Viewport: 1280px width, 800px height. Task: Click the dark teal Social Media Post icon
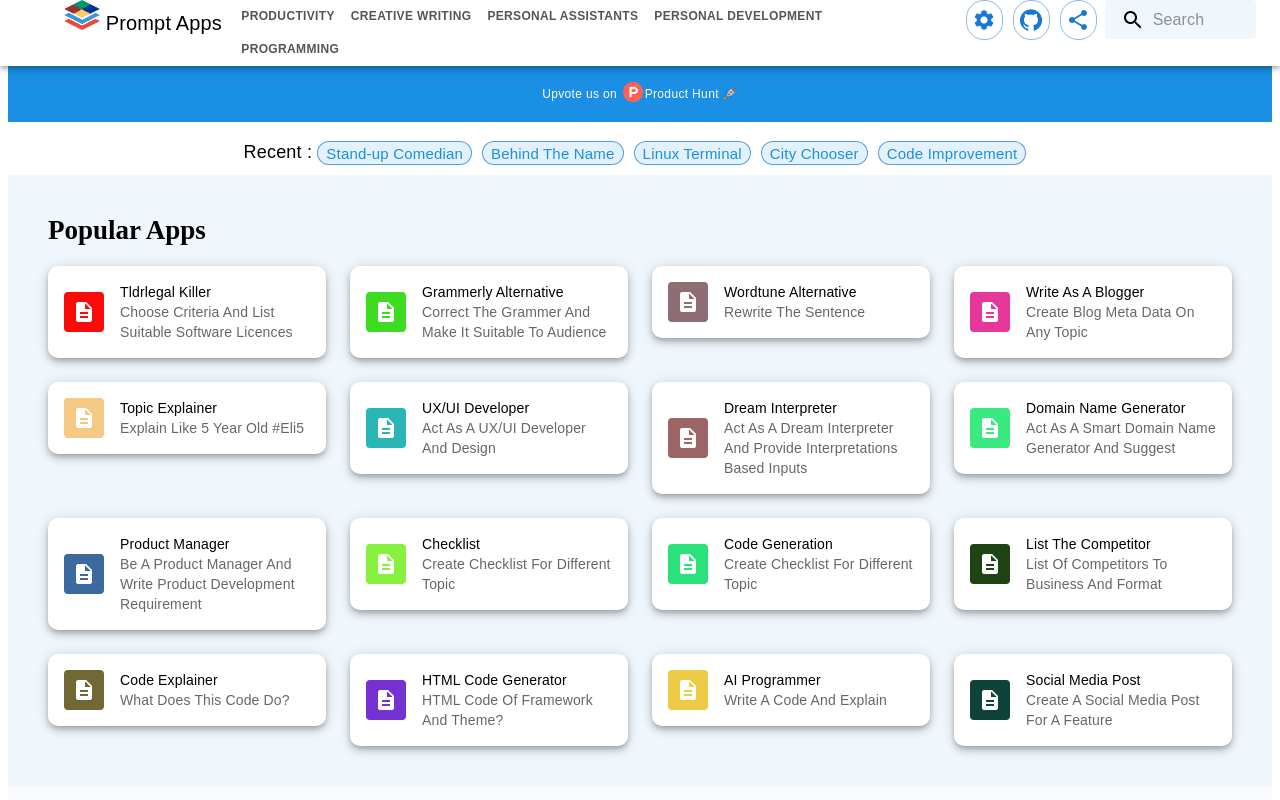990,700
